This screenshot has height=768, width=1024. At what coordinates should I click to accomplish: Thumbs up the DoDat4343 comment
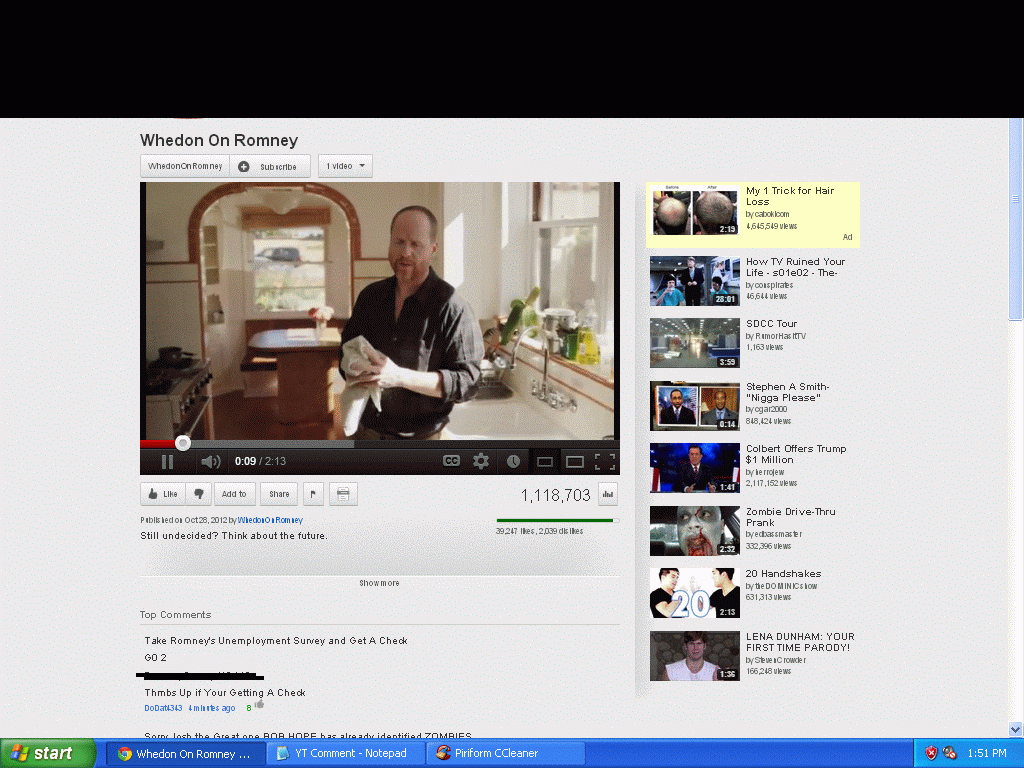tap(259, 705)
